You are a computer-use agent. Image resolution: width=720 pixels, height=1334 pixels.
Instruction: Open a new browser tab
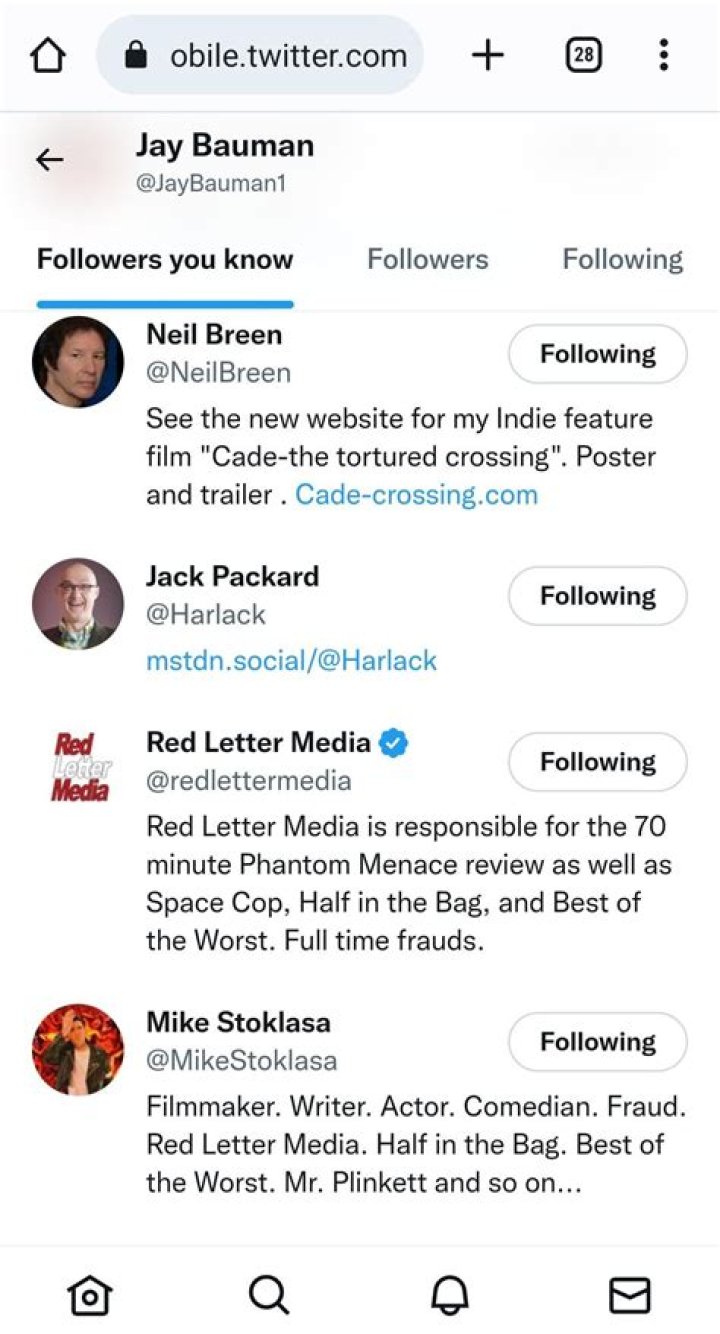click(x=487, y=56)
